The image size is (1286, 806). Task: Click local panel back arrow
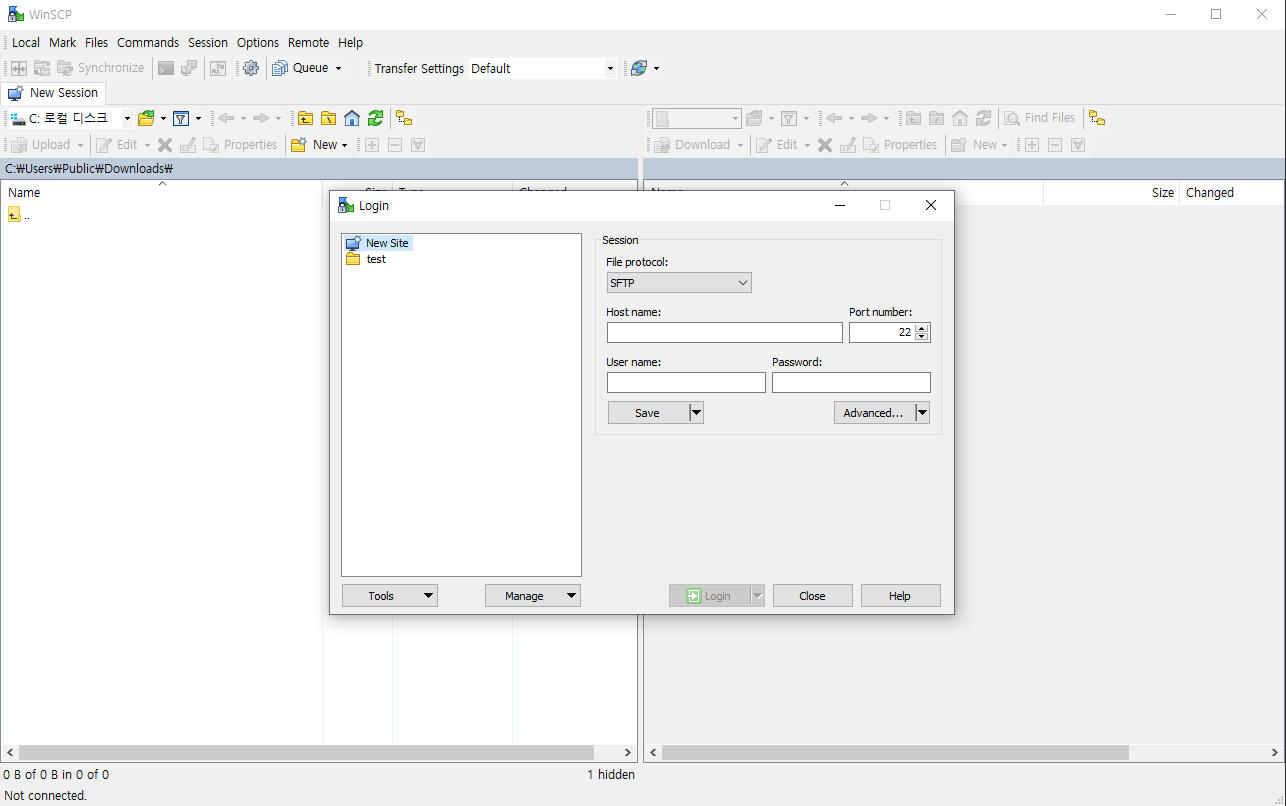coord(226,118)
